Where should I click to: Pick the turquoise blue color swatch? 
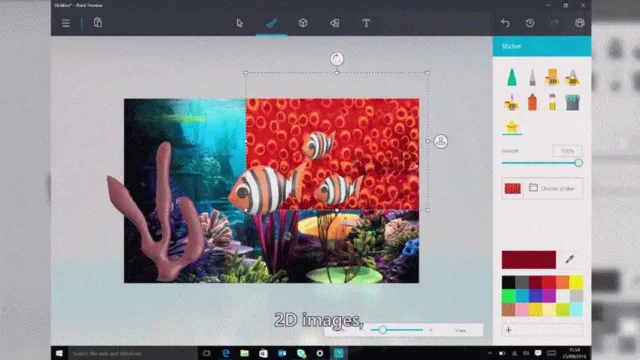pyautogui.click(x=522, y=296)
